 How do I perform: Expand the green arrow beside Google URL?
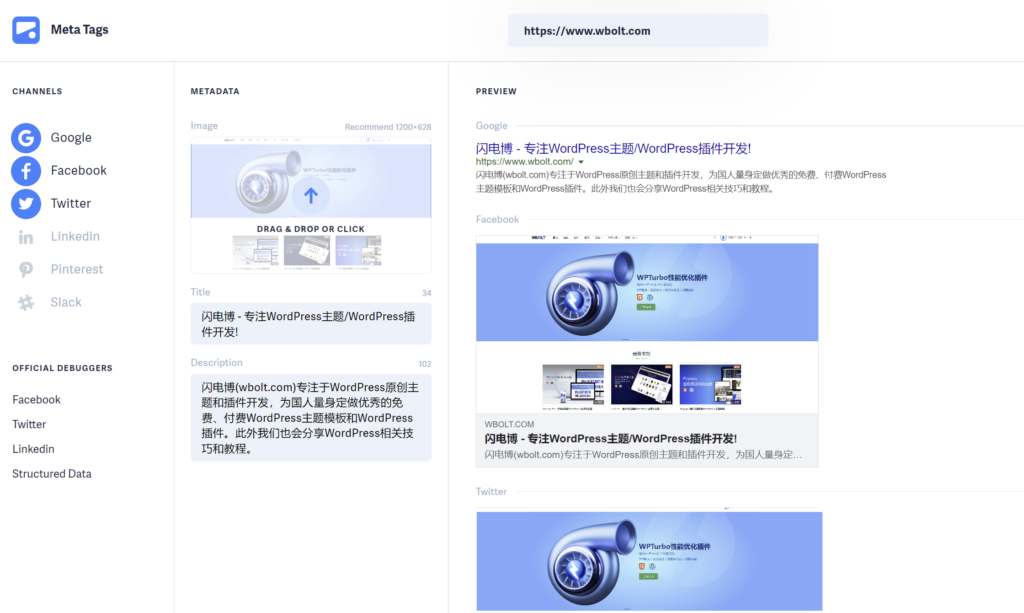tap(581, 162)
